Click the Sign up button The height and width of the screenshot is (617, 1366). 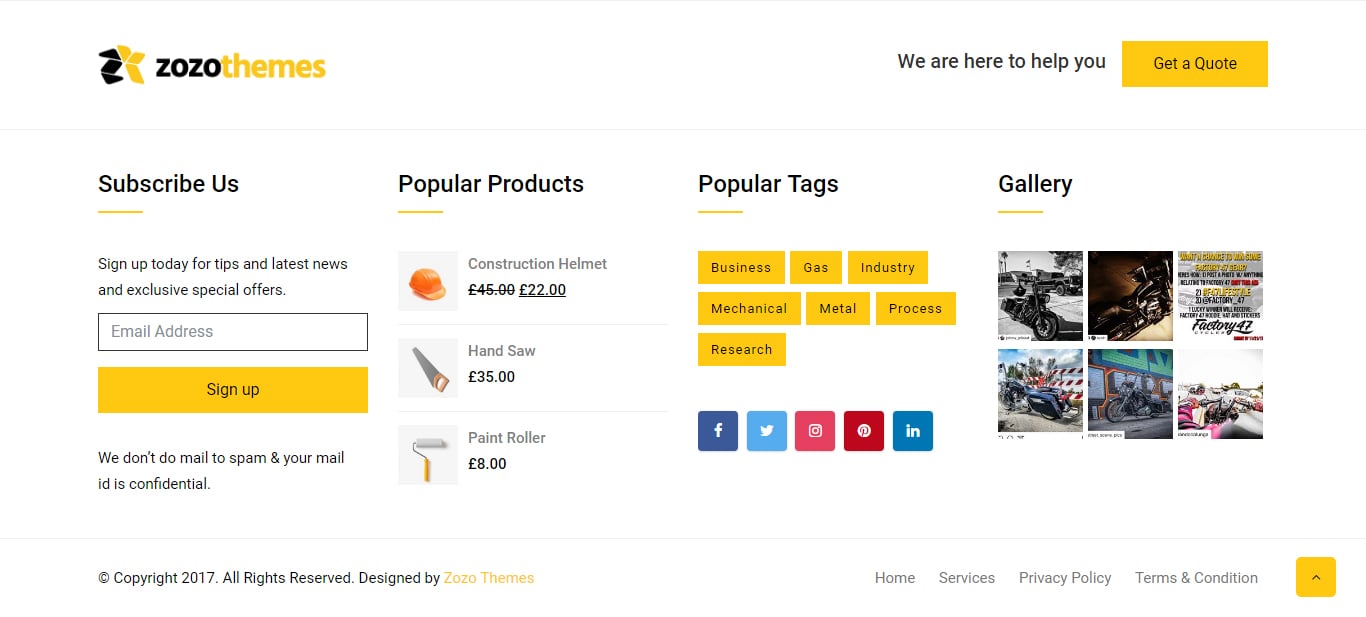pyautogui.click(x=233, y=390)
